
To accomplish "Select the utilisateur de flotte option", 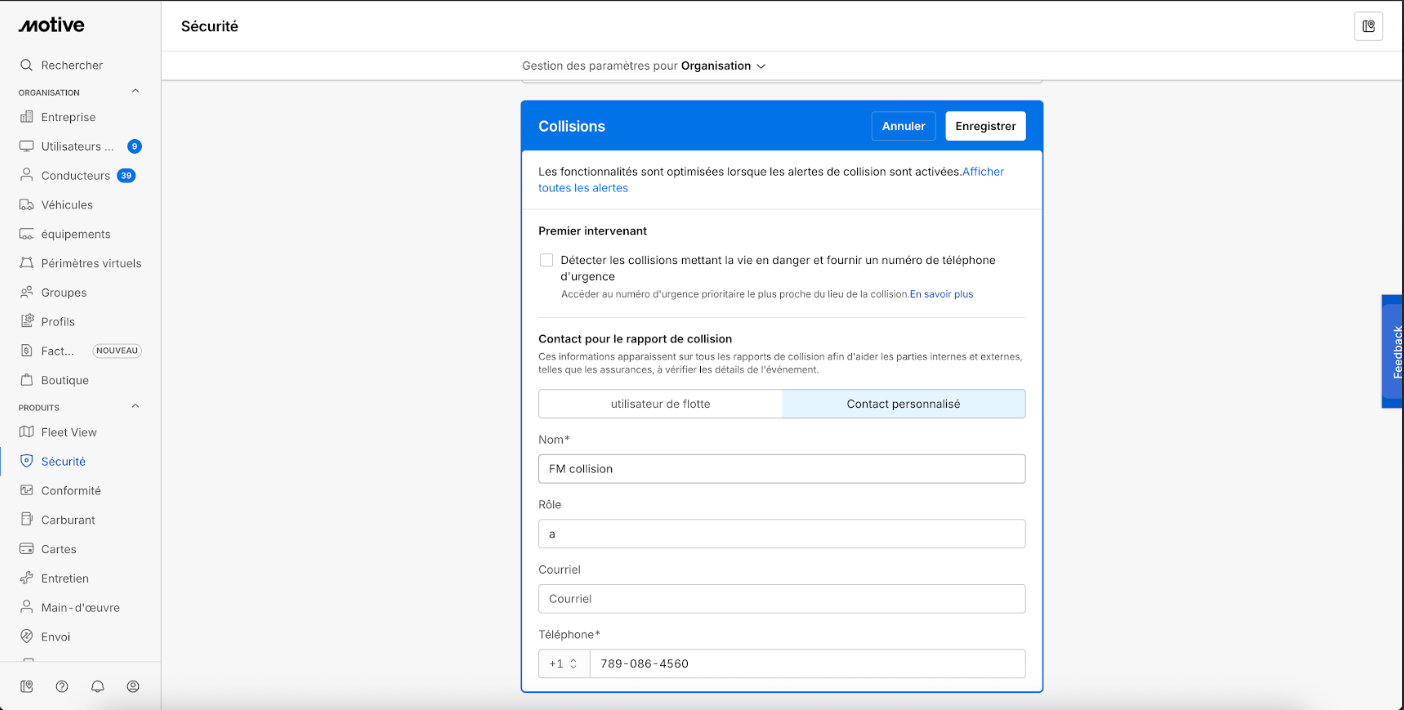I will pyautogui.click(x=660, y=404).
